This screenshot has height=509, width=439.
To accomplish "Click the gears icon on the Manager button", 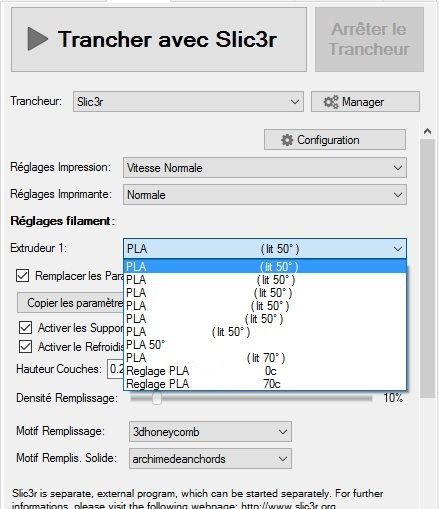I will pyautogui.click(x=331, y=102).
